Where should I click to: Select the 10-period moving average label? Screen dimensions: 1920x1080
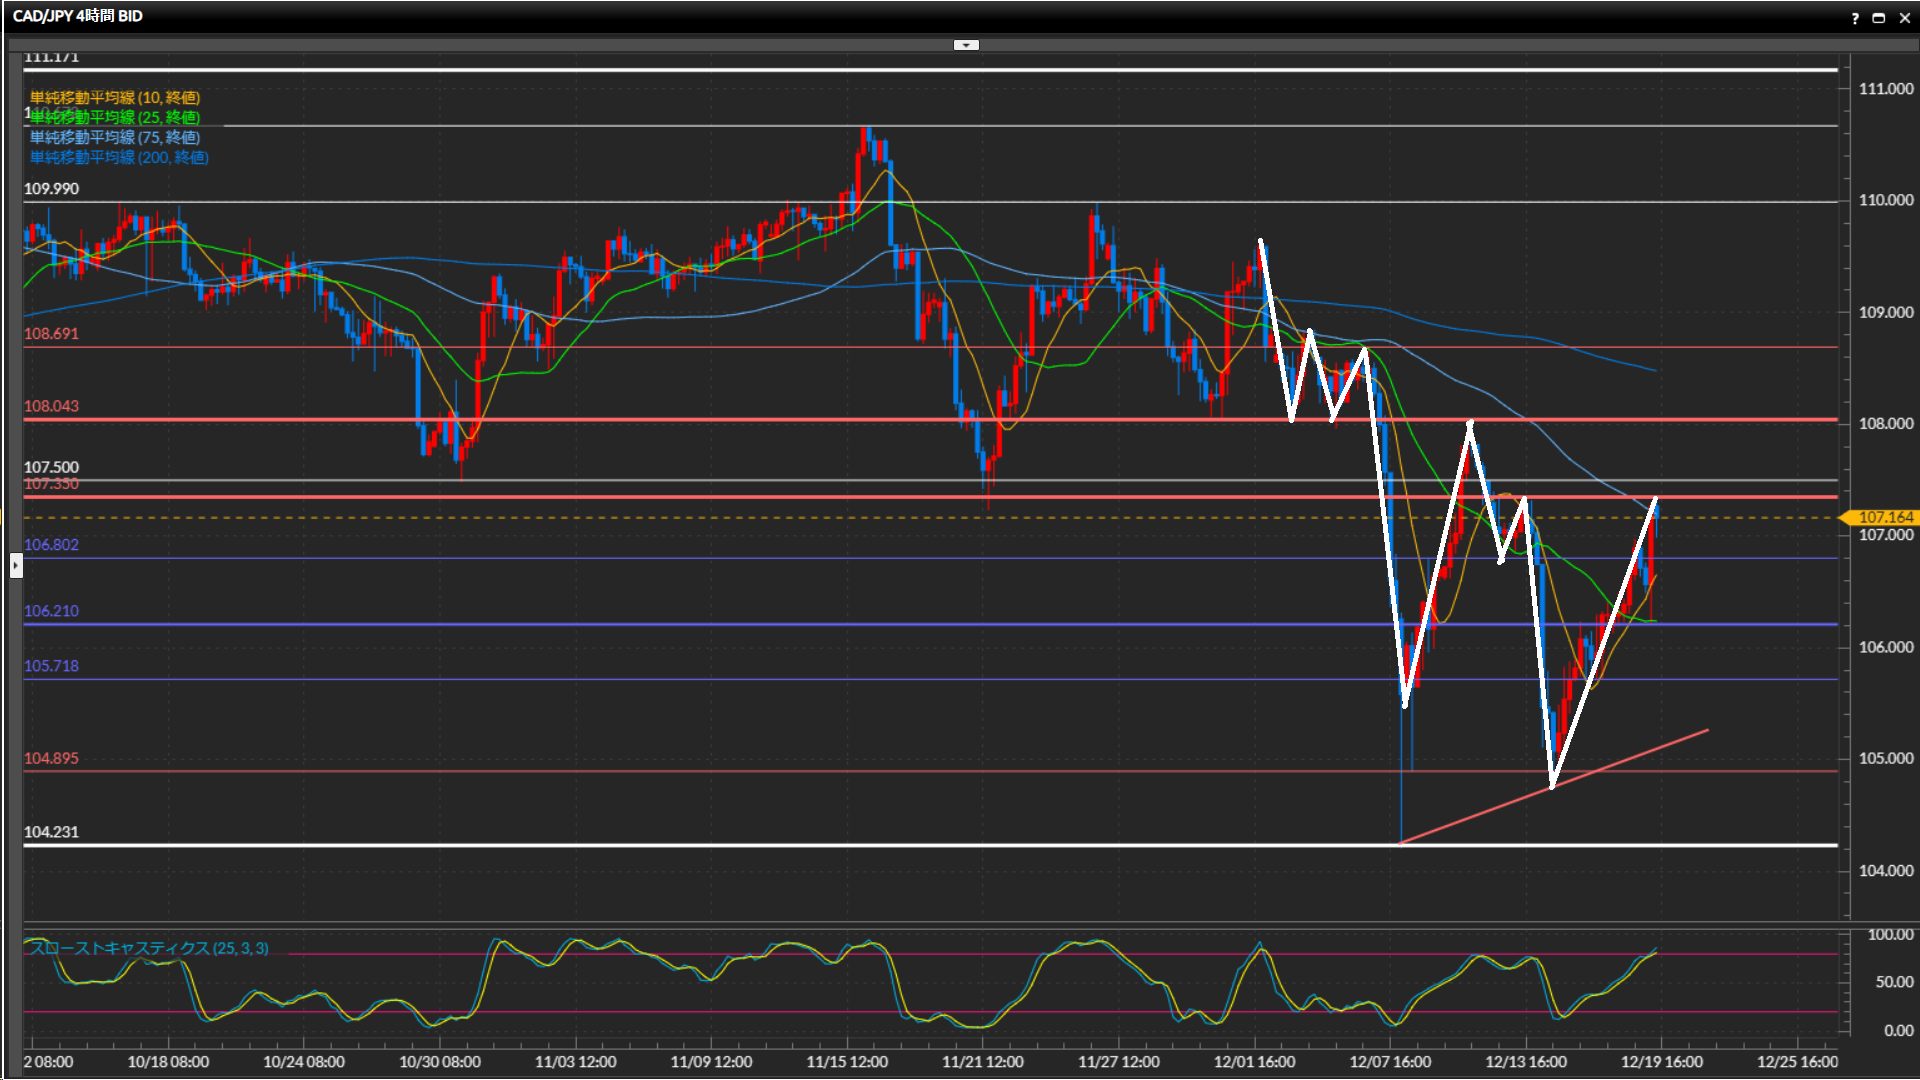tap(115, 97)
